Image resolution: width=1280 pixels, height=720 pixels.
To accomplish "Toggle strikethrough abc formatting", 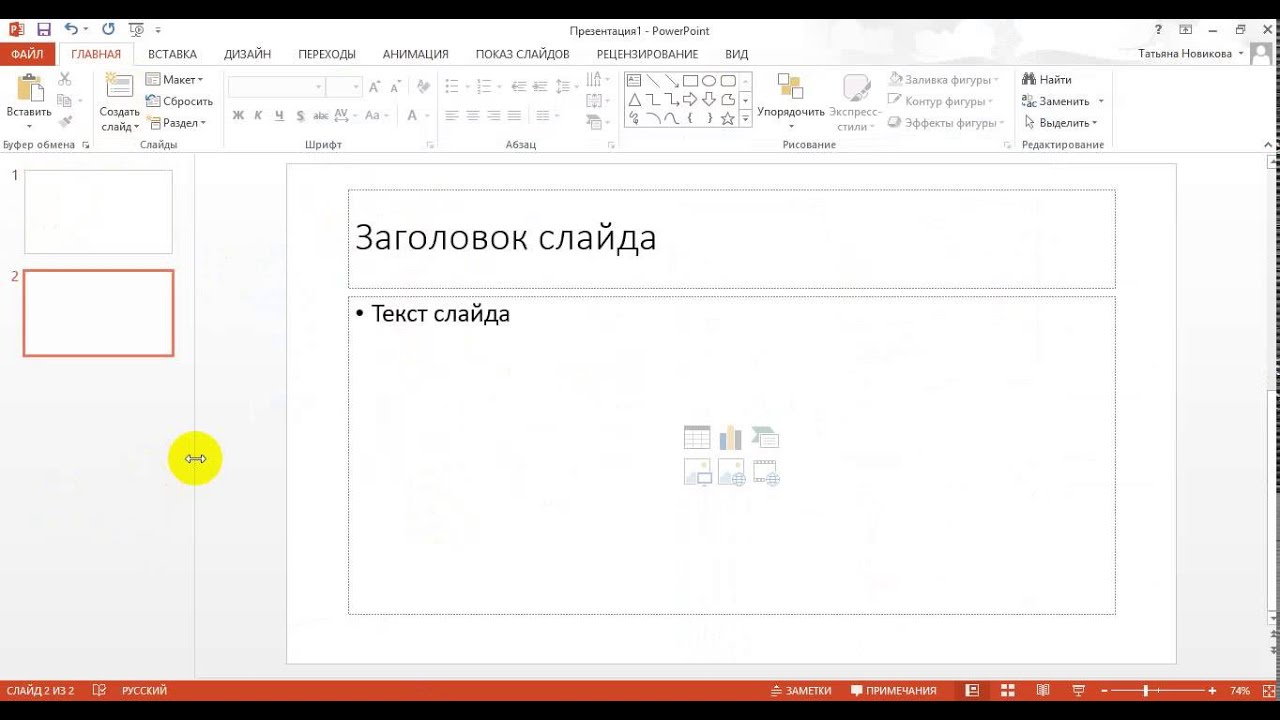I will coord(320,116).
